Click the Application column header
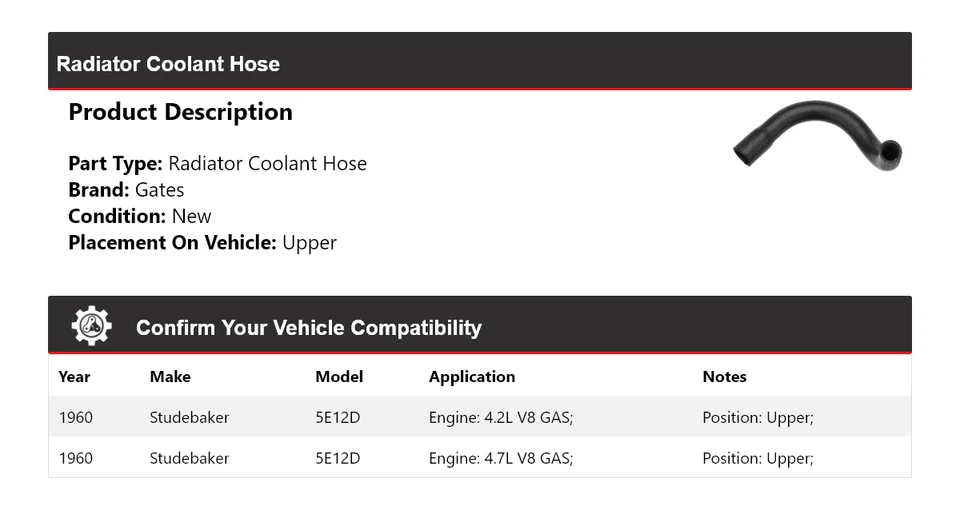The image size is (960, 510). (472, 377)
